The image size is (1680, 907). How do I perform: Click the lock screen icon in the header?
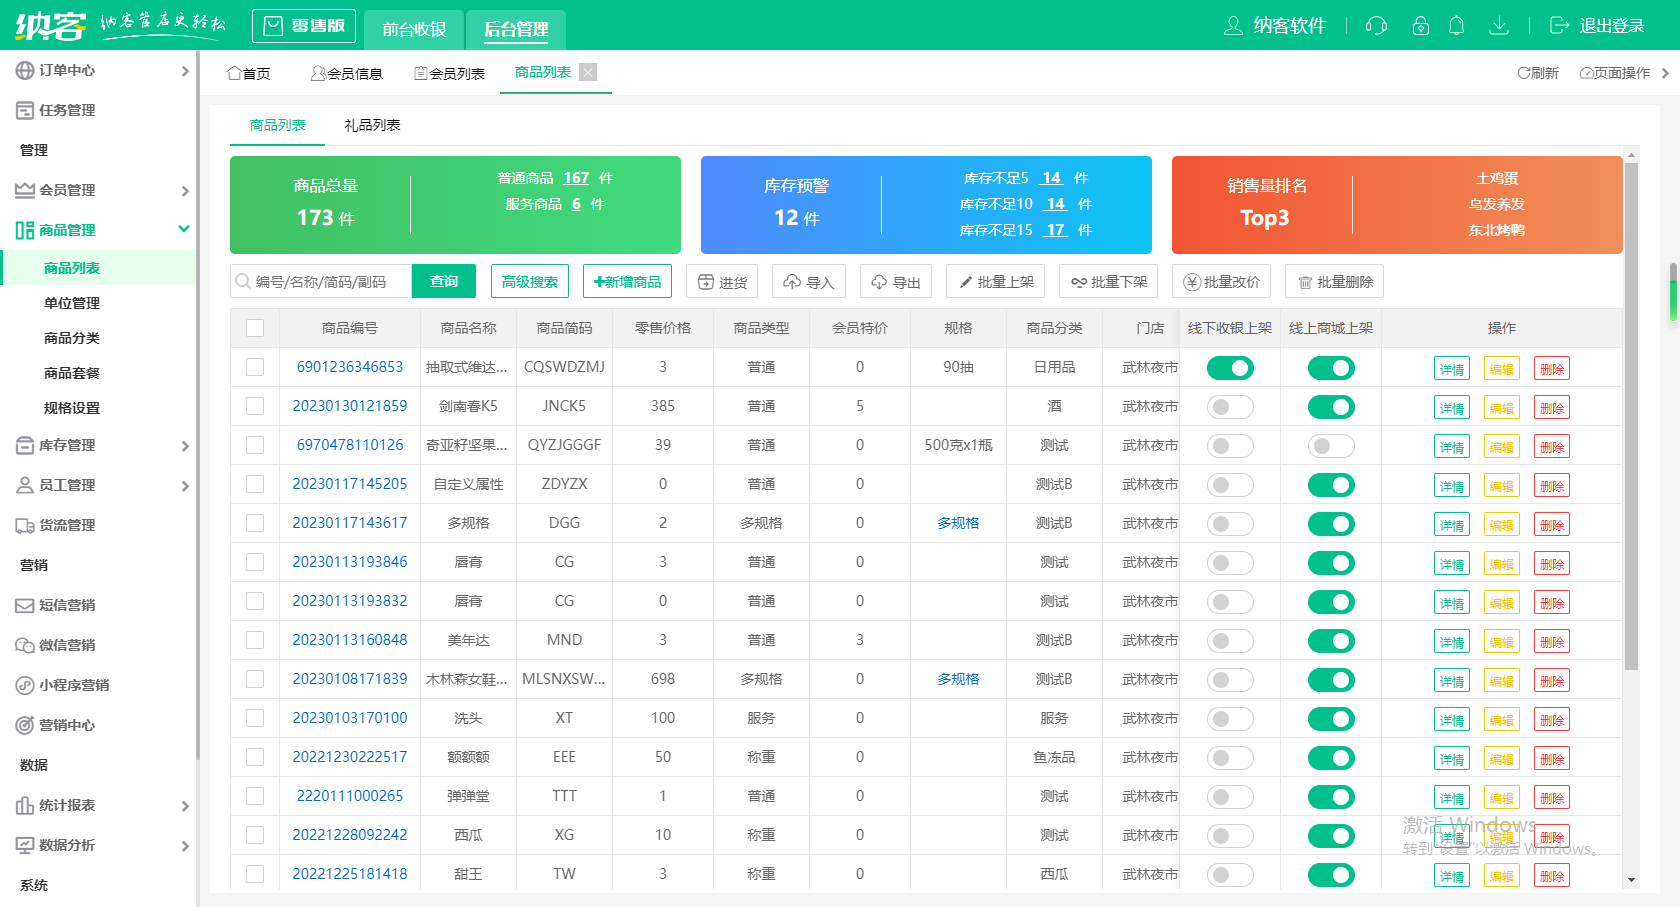click(x=1420, y=26)
